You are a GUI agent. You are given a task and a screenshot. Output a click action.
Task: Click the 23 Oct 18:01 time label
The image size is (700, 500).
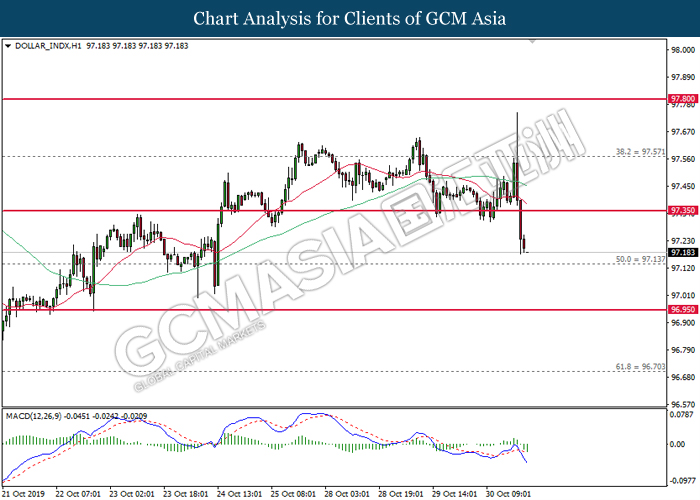[x=186, y=494]
